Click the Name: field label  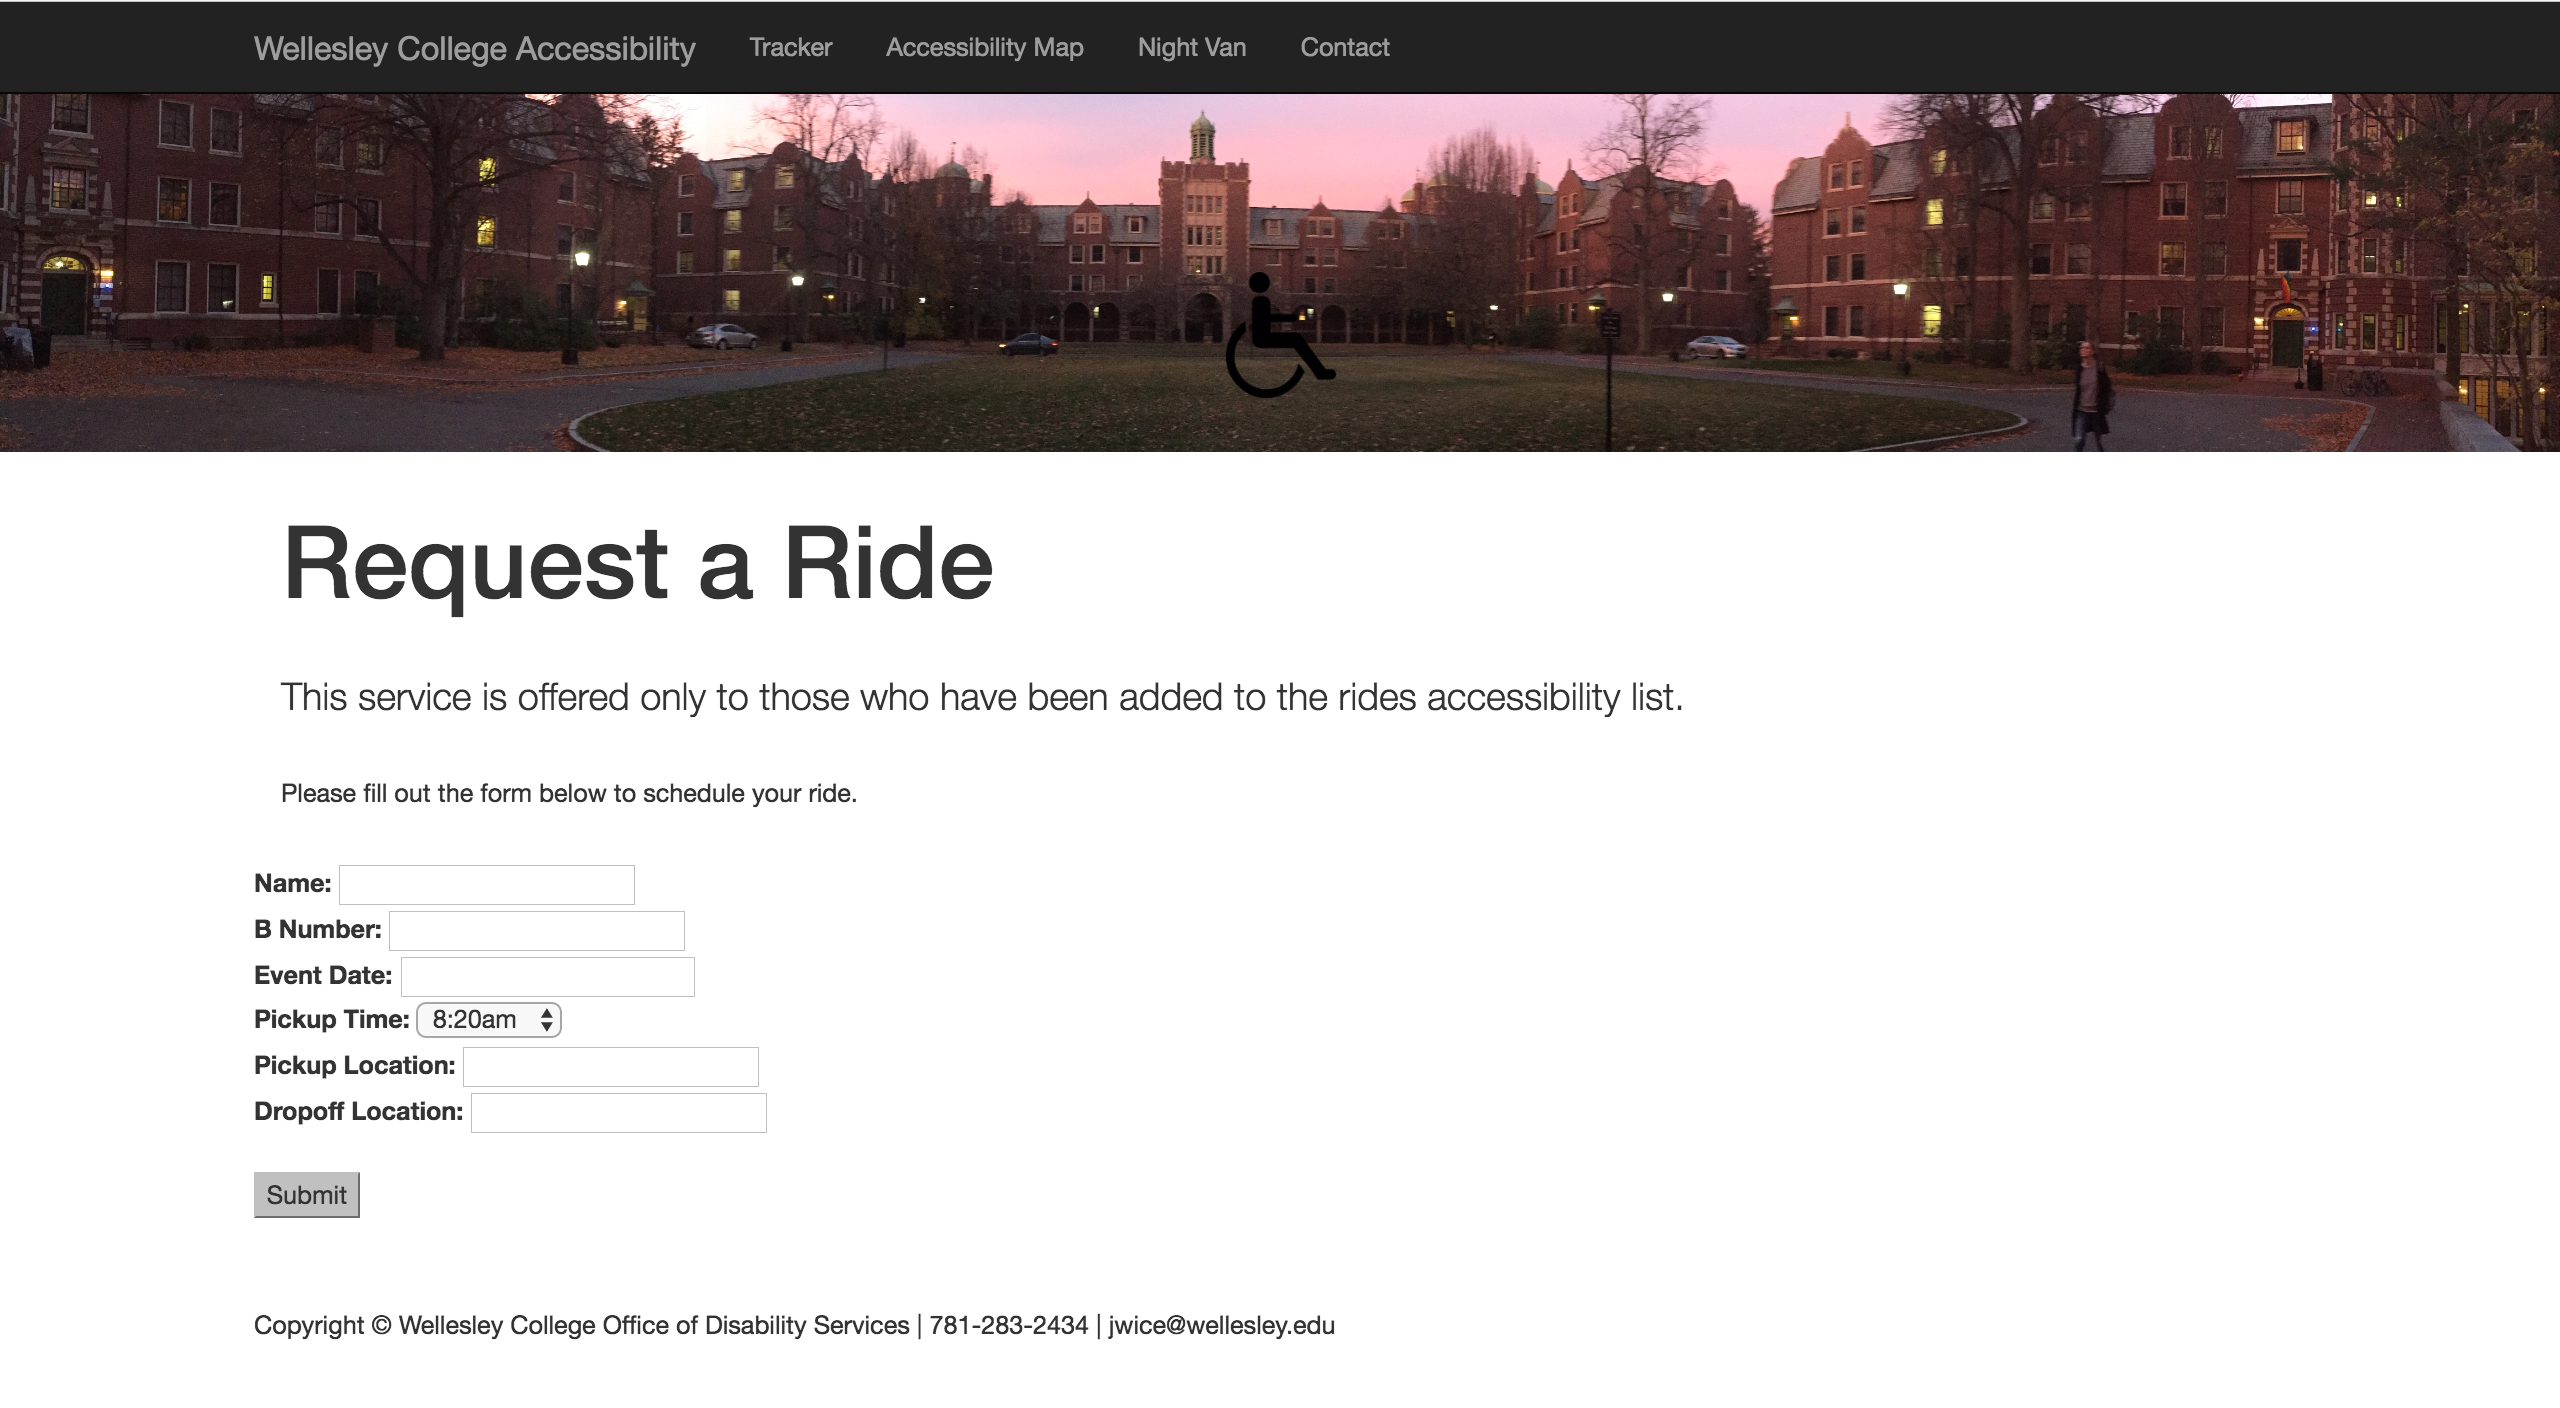[x=292, y=884]
